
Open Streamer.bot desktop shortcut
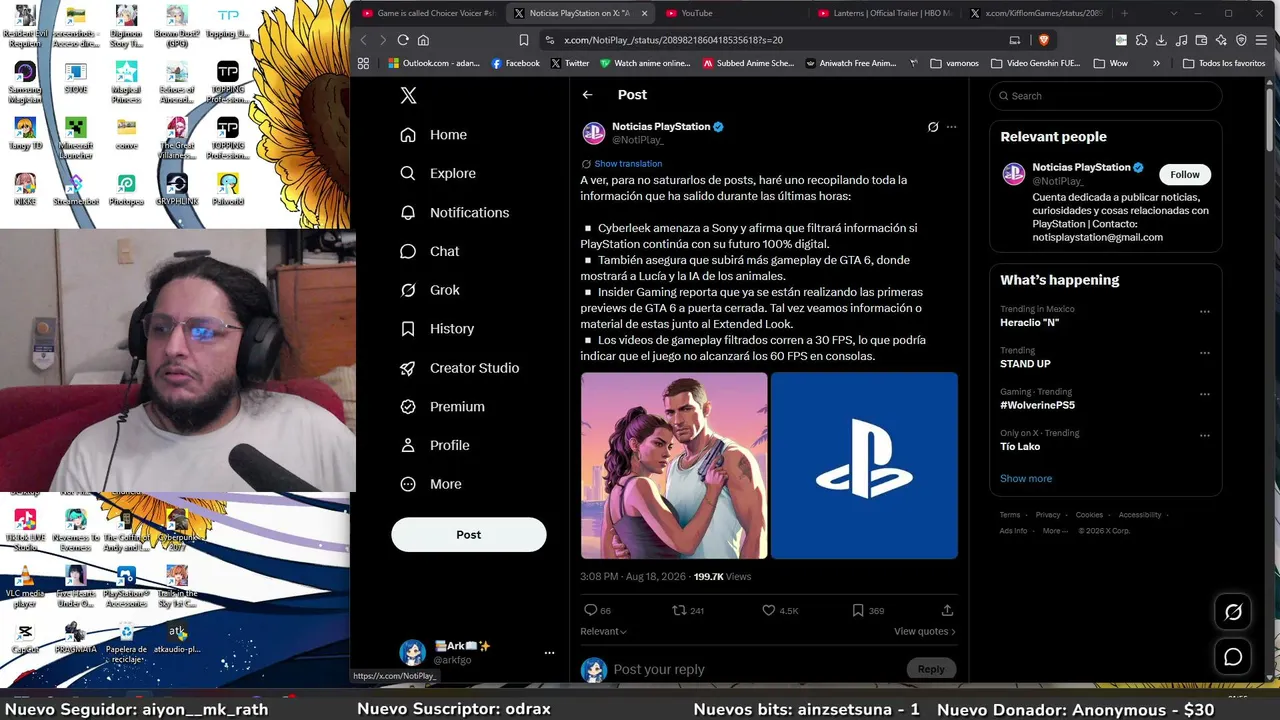[75, 190]
